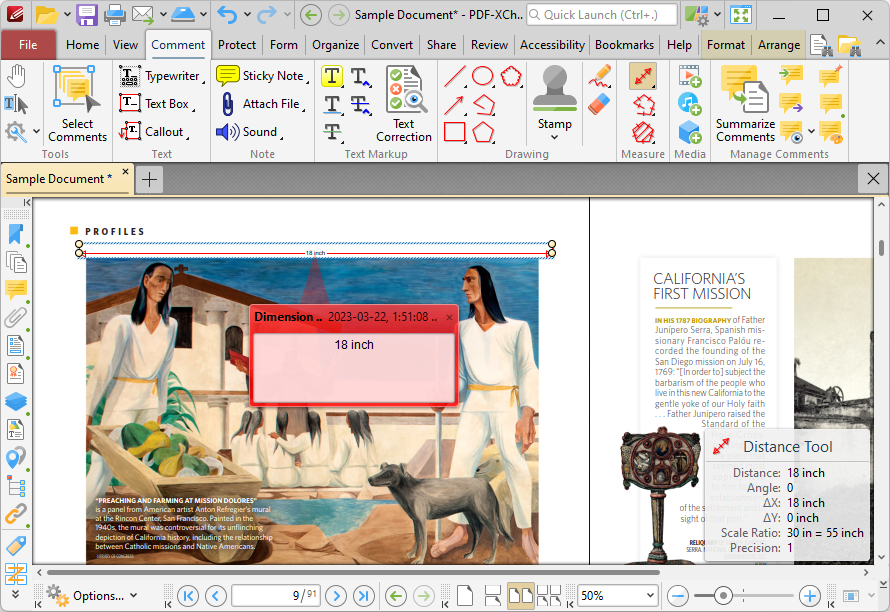The image size is (890, 612).
Task: Open the File menu
Action: click(x=28, y=45)
